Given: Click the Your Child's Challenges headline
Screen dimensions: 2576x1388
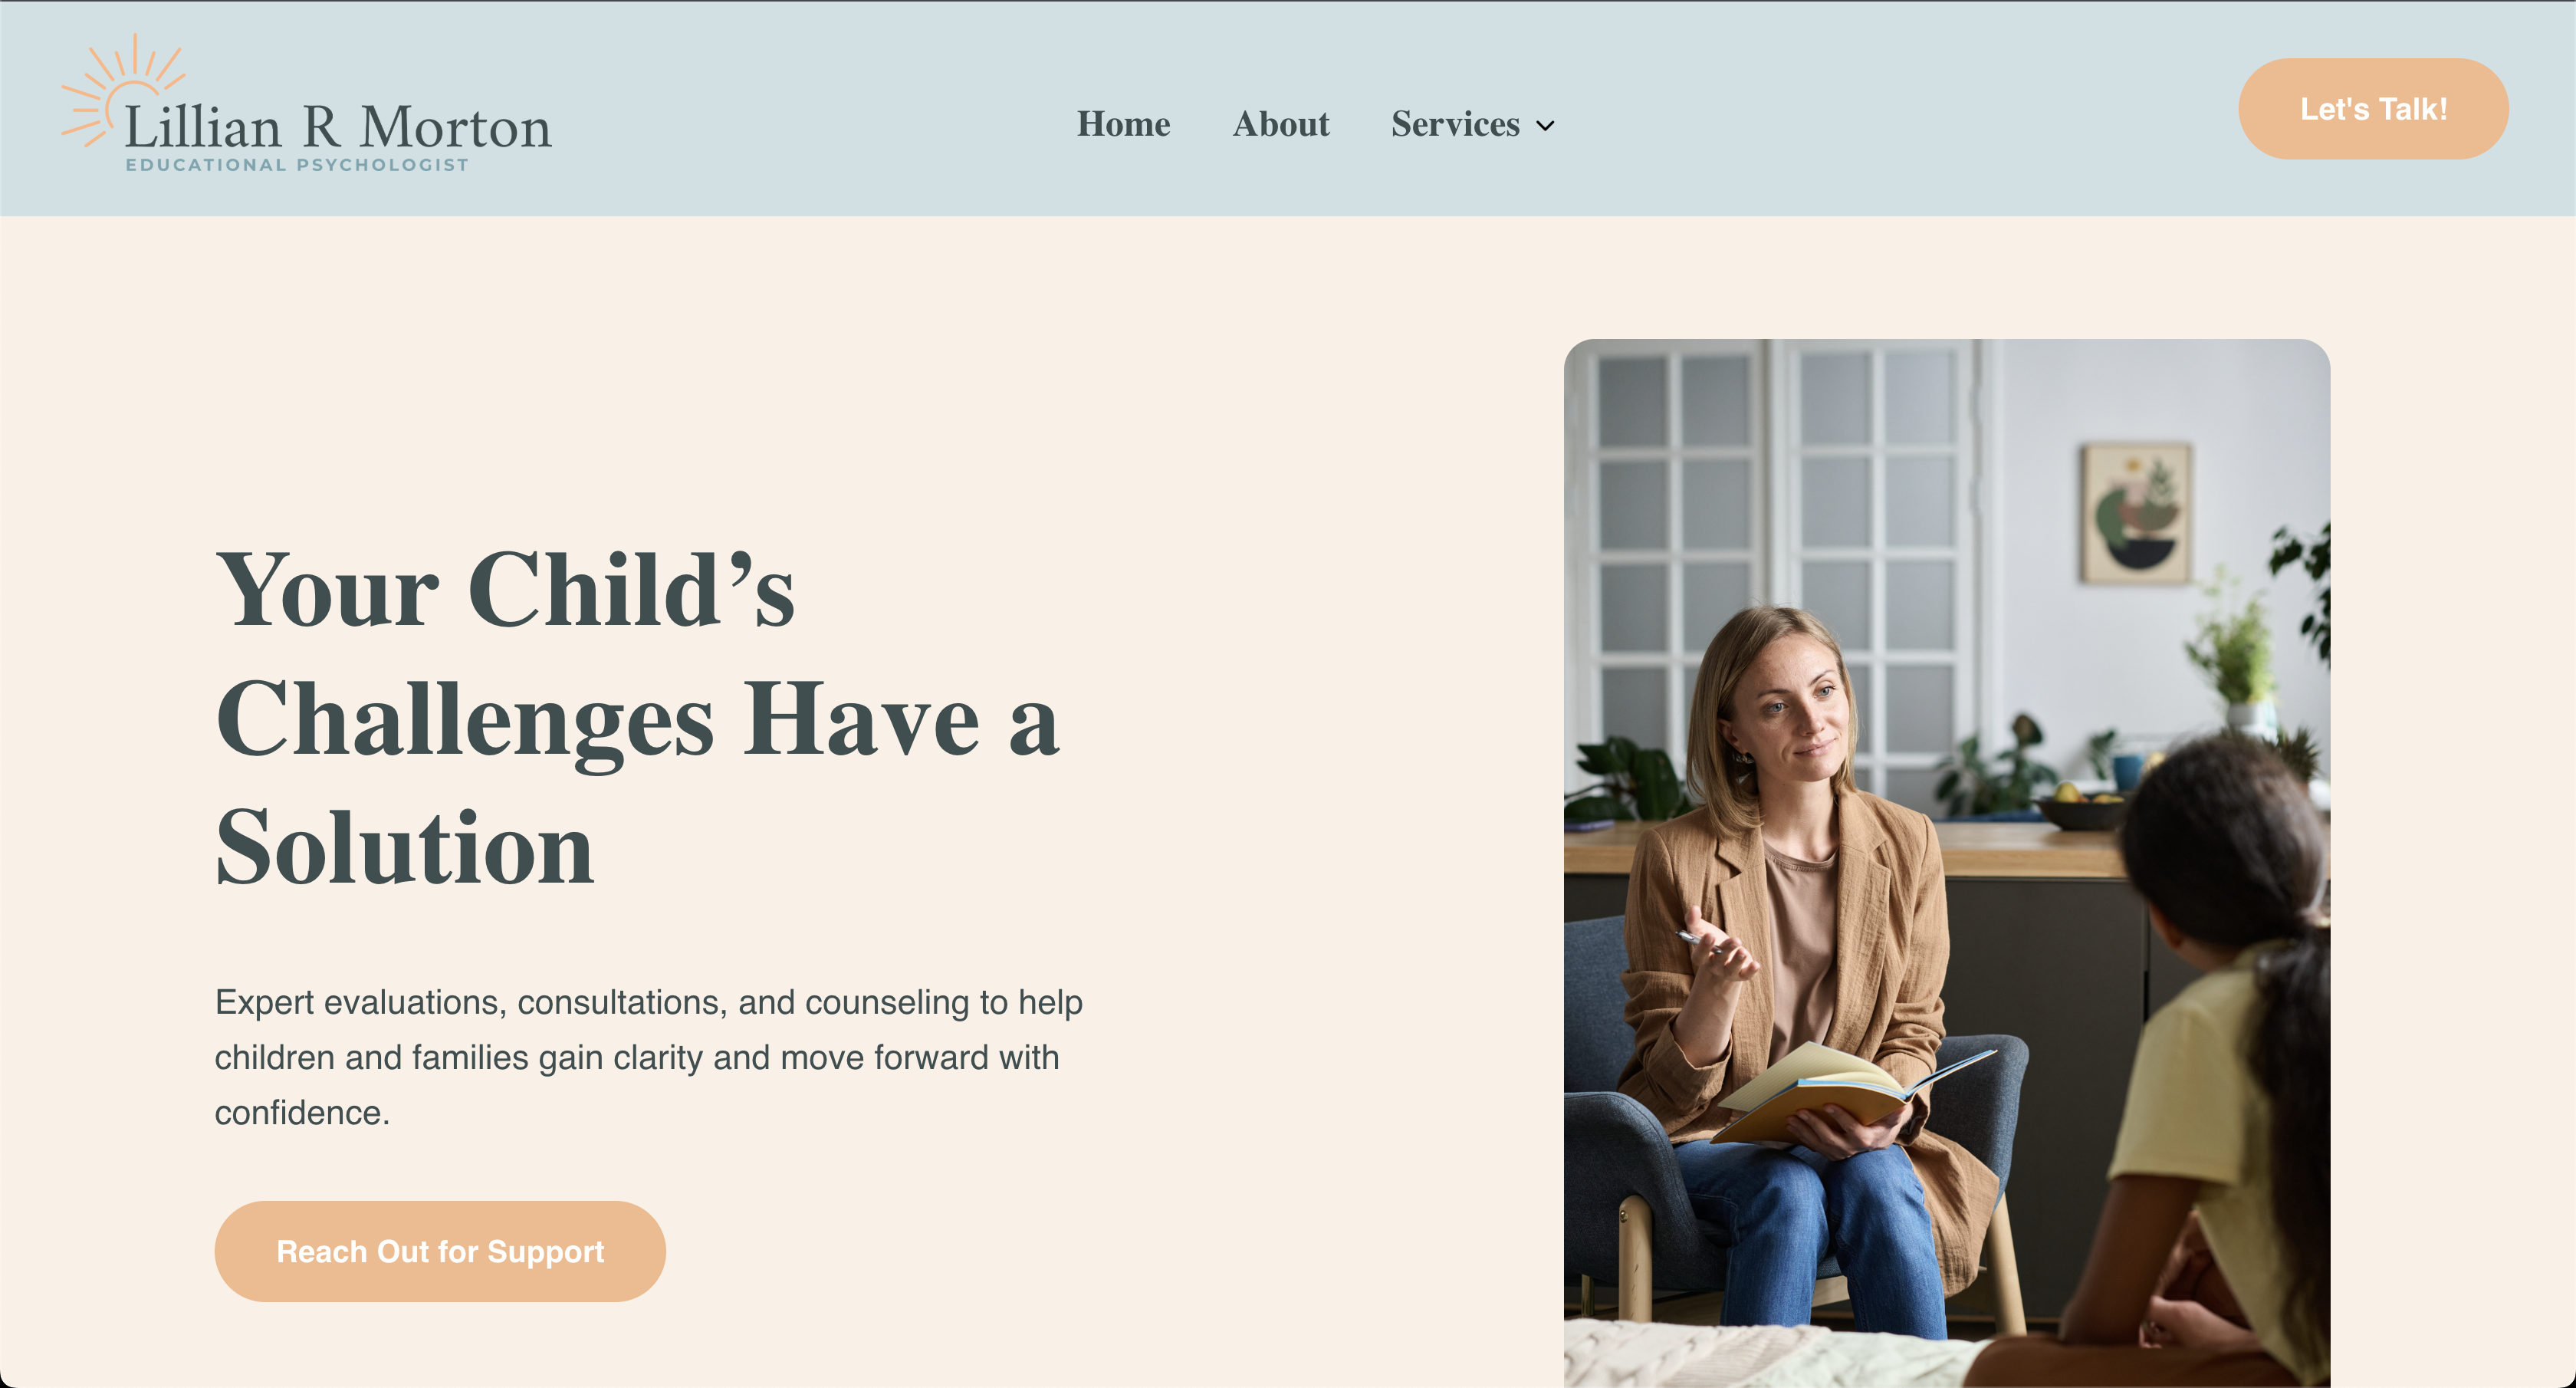Looking at the screenshot, I should pyautogui.click(x=637, y=717).
